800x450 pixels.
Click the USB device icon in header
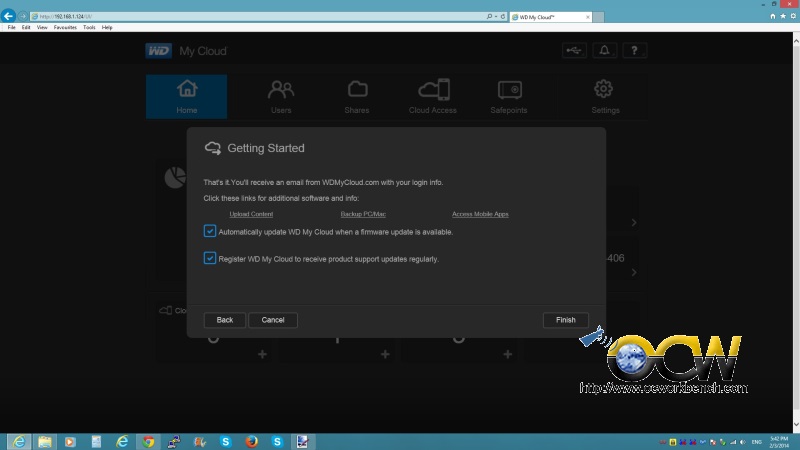(574, 51)
